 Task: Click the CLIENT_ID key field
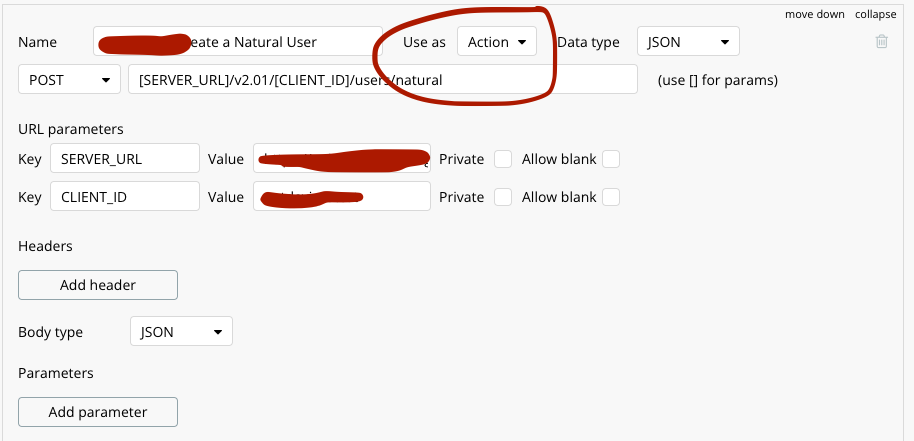(x=125, y=197)
